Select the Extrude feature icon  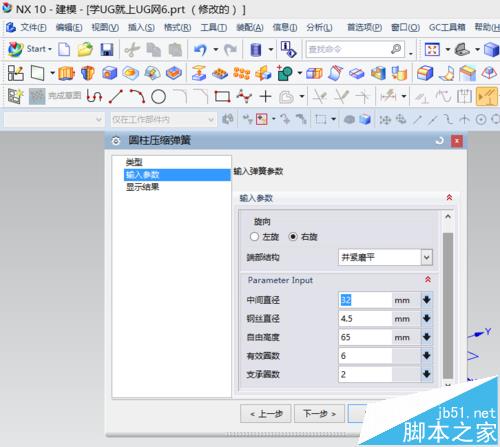[x=66, y=73]
